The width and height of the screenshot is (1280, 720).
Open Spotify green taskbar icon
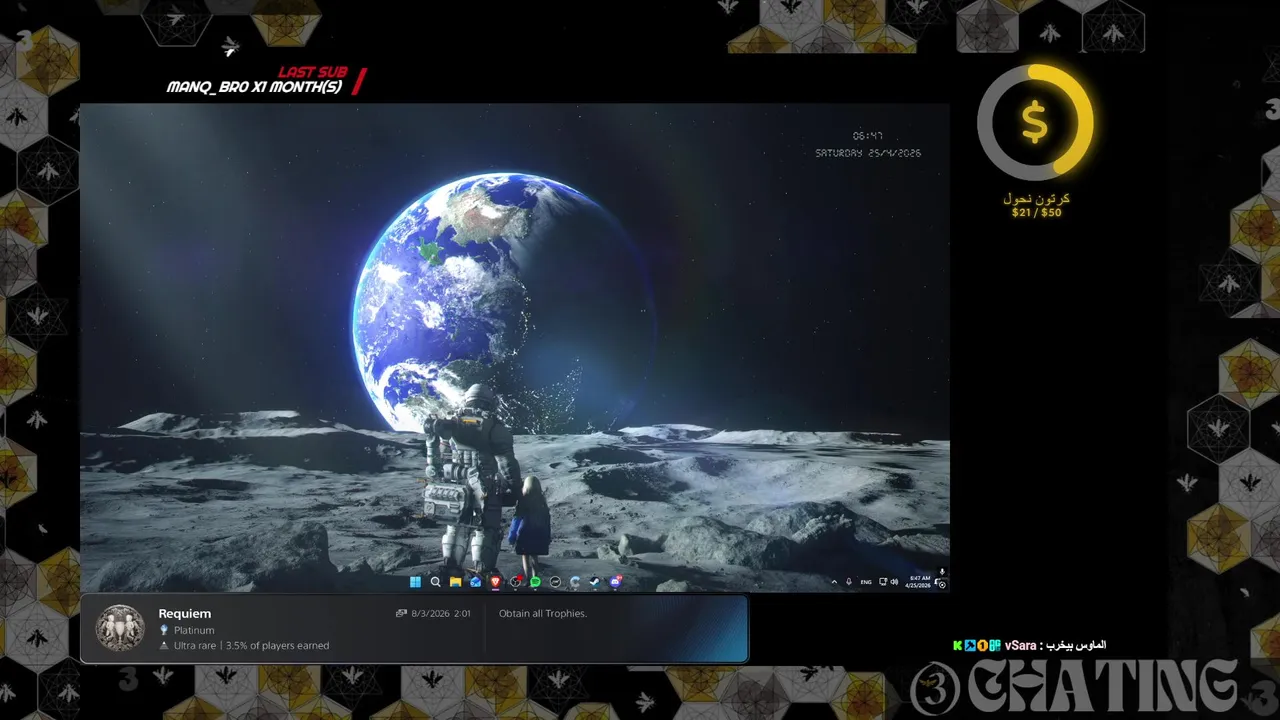click(x=535, y=581)
